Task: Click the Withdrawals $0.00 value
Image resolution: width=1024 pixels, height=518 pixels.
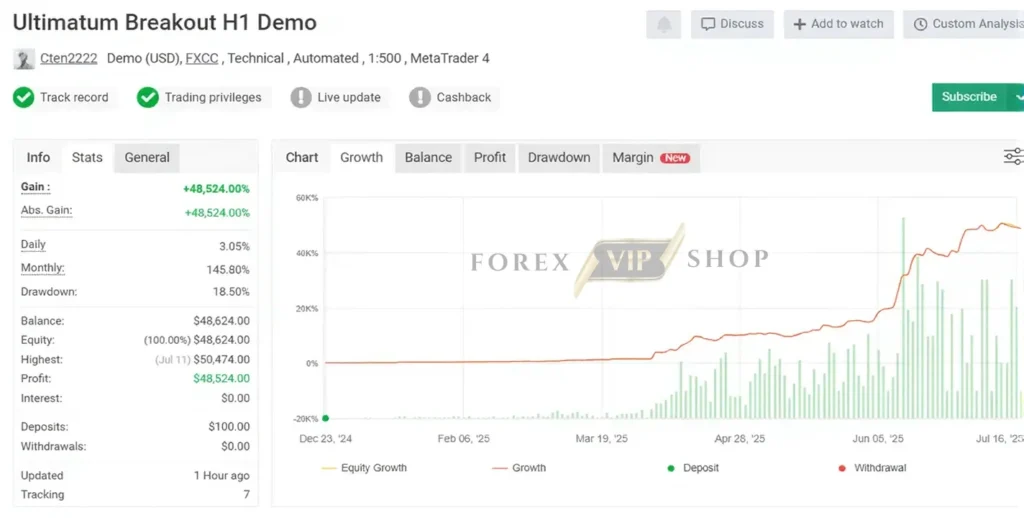Action: click(x=235, y=446)
